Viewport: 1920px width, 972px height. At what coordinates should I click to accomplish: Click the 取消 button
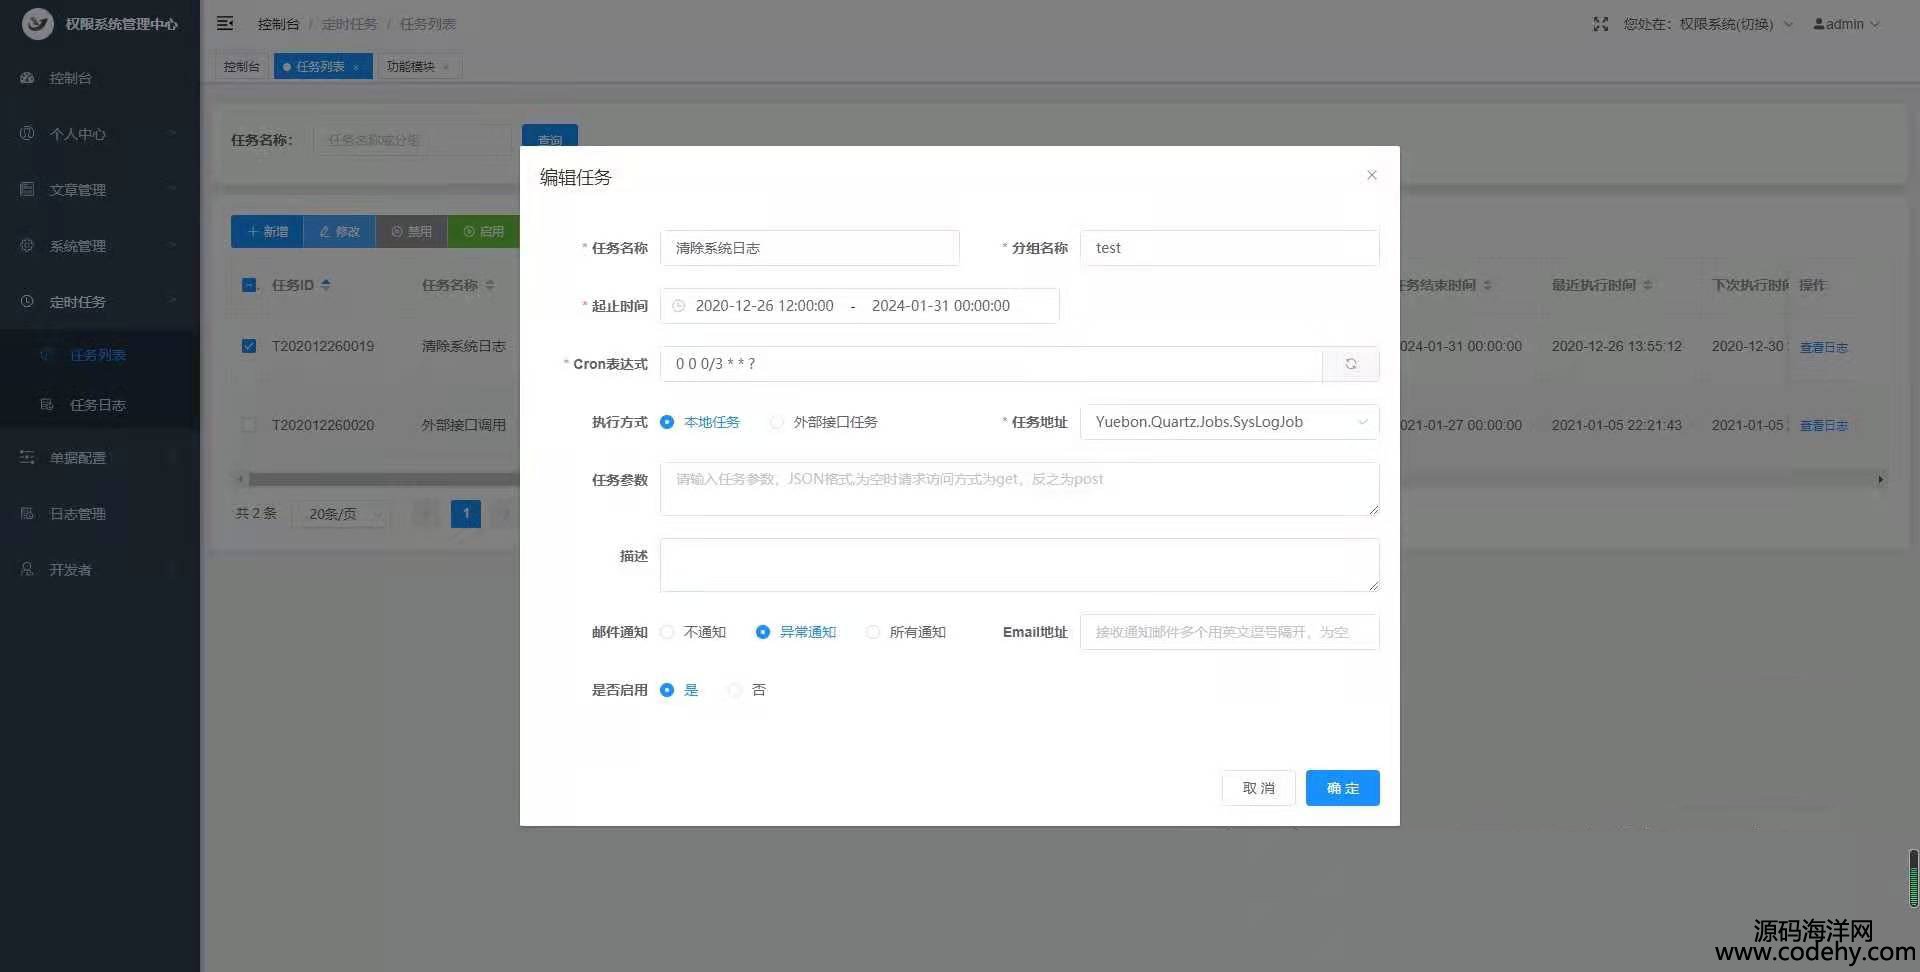[1258, 788]
